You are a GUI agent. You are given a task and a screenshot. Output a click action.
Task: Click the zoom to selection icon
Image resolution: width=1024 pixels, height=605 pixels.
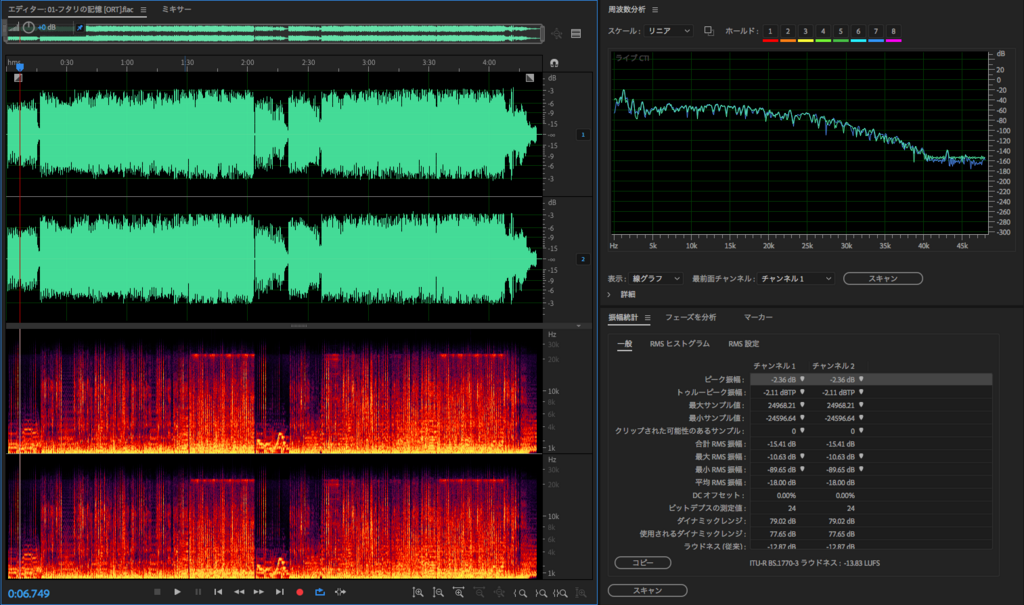click(x=560, y=593)
